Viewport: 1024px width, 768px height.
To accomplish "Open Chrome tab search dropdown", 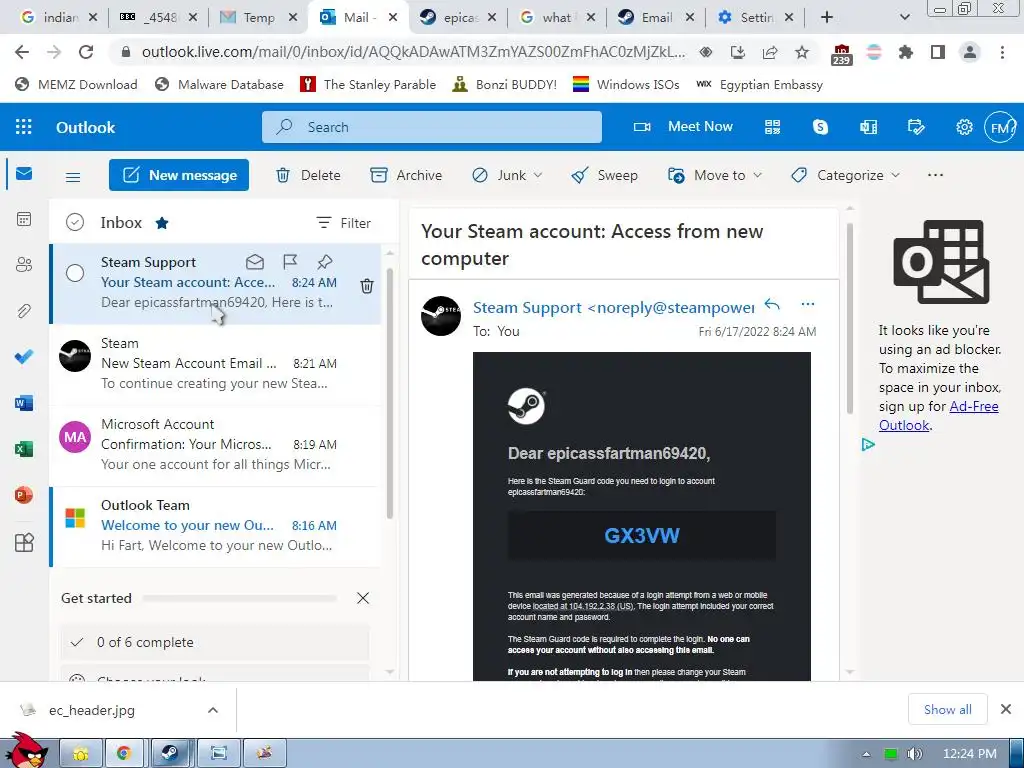I will 904,18.
